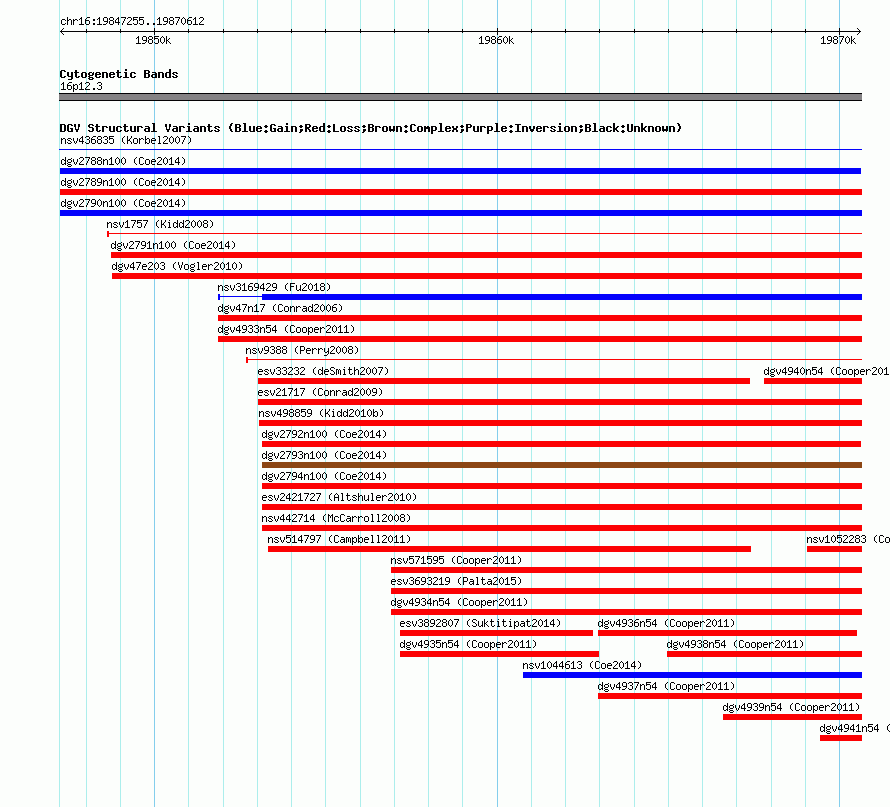Click the chr16:19847255..19870612 region text
Screen dimensions: 890x807
click(132, 21)
